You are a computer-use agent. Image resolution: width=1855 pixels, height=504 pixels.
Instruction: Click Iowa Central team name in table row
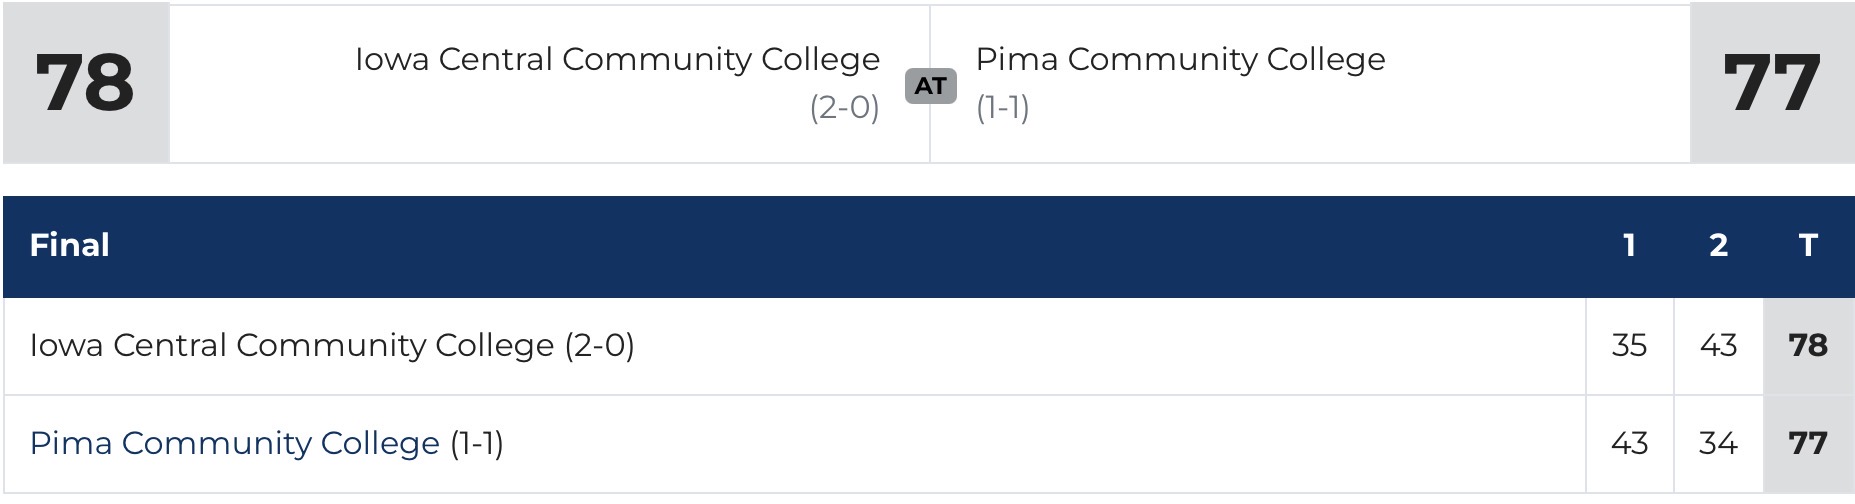coord(291,345)
